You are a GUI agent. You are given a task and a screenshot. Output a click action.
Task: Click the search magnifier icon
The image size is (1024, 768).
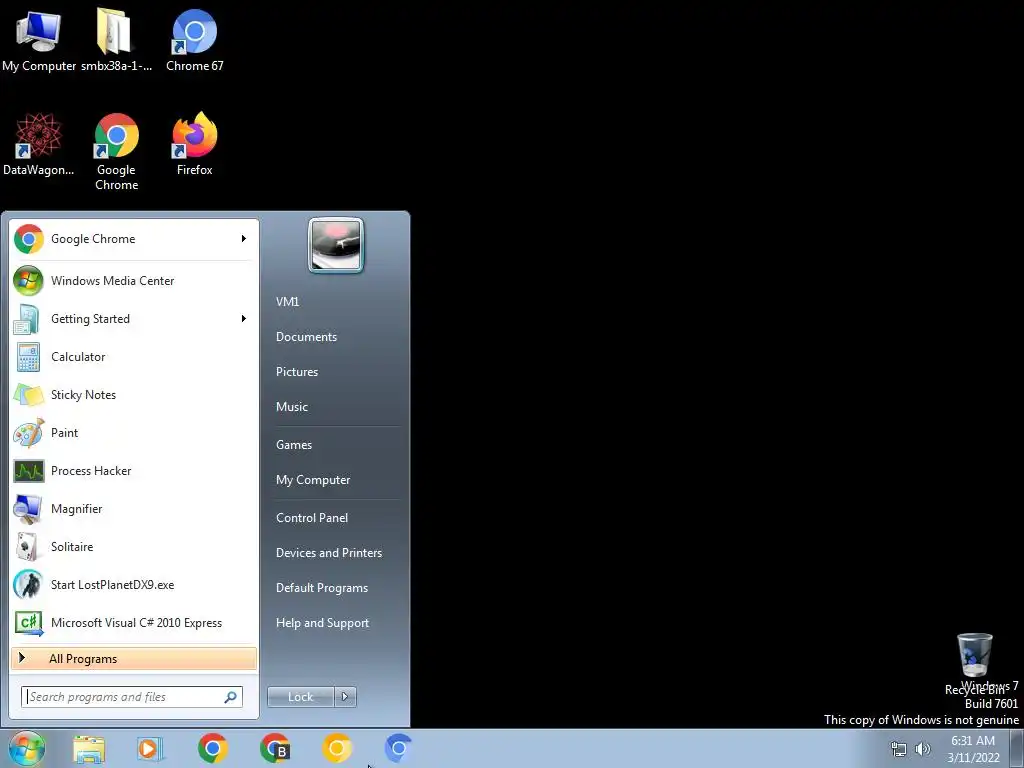pos(231,697)
